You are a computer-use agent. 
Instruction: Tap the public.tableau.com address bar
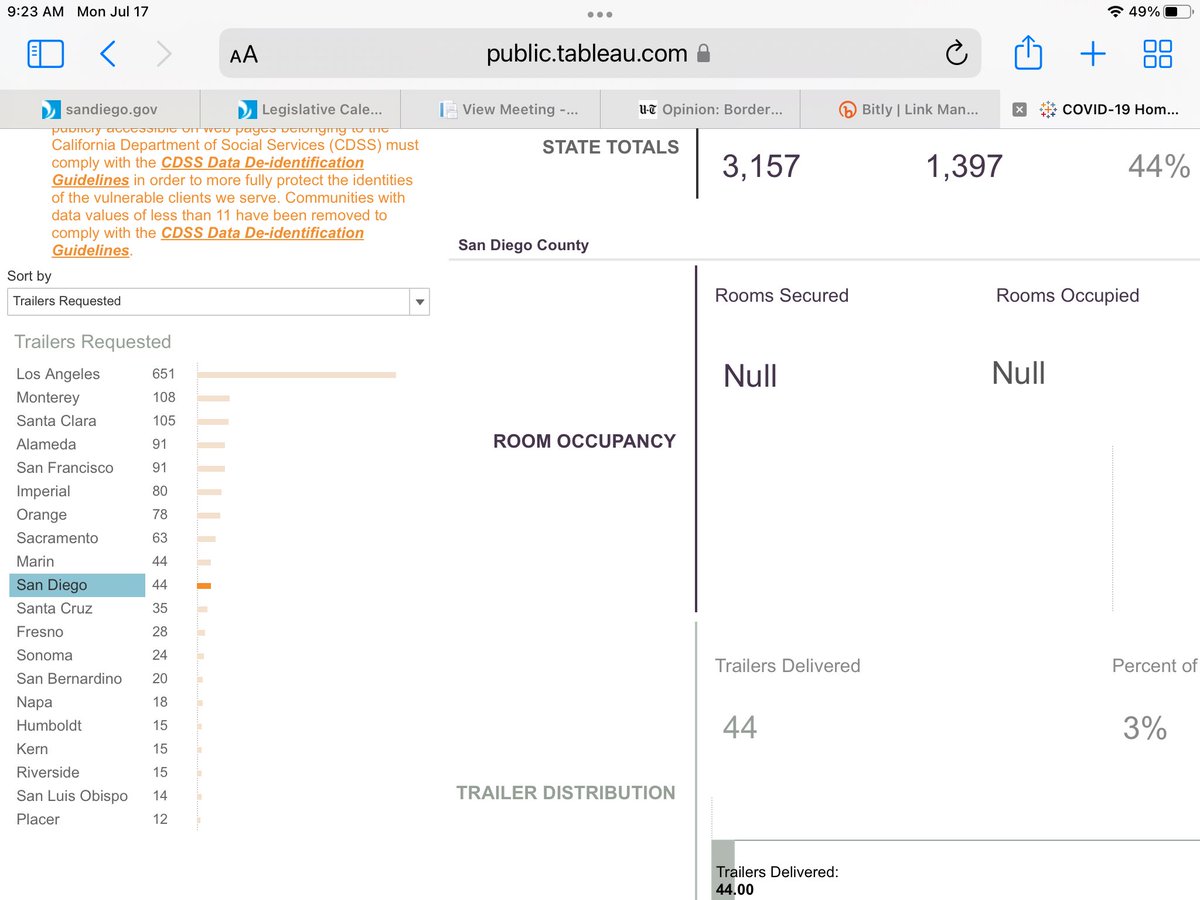click(600, 54)
